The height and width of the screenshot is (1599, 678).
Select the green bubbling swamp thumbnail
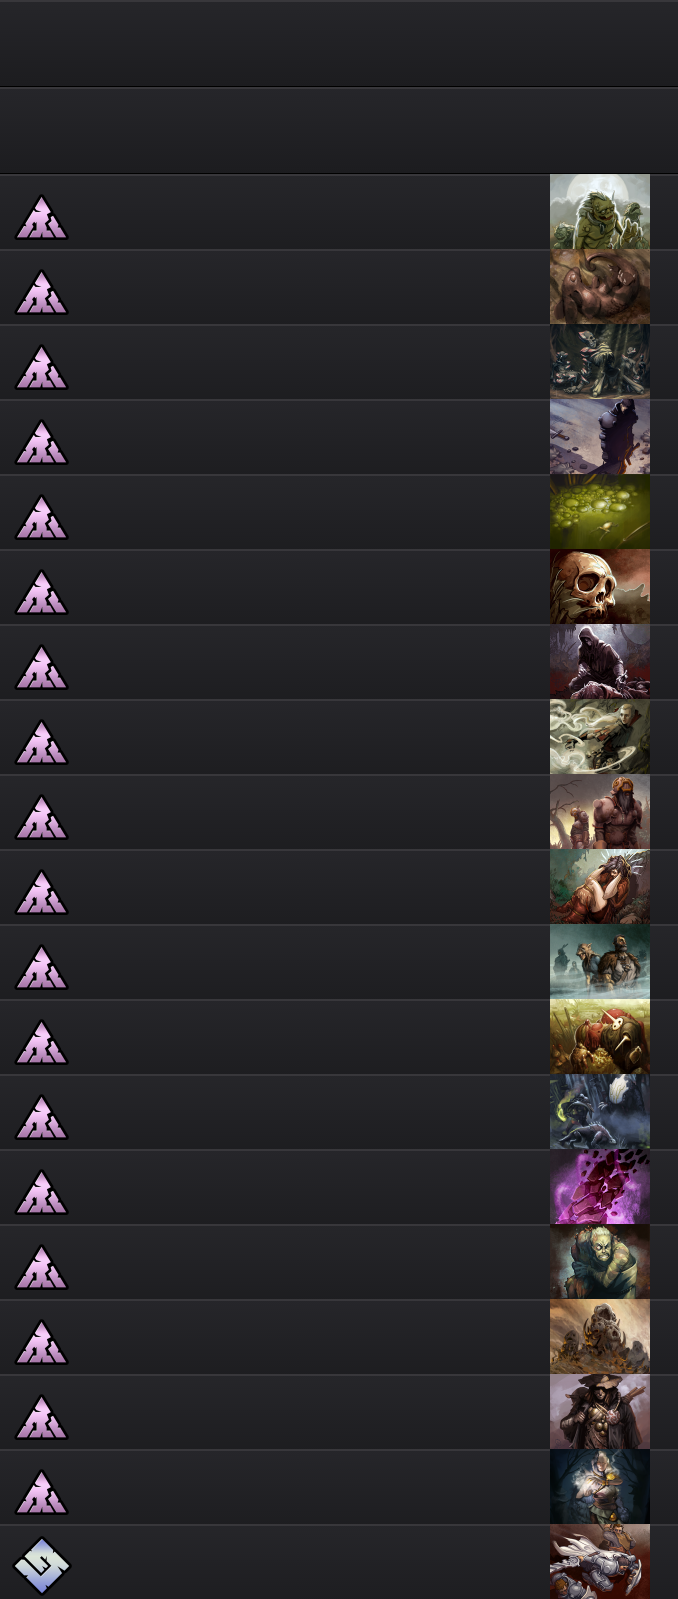(600, 512)
